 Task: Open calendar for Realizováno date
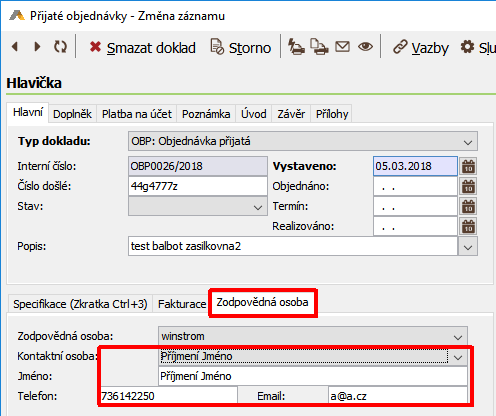(x=468, y=226)
